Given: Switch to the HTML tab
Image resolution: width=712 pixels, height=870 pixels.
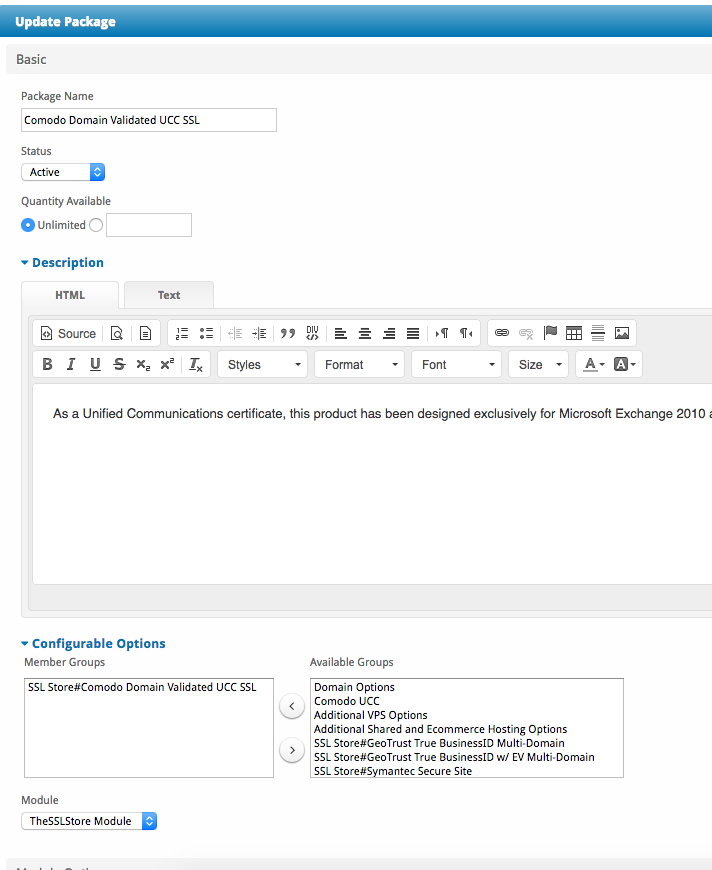Looking at the screenshot, I should pyautogui.click(x=70, y=295).
